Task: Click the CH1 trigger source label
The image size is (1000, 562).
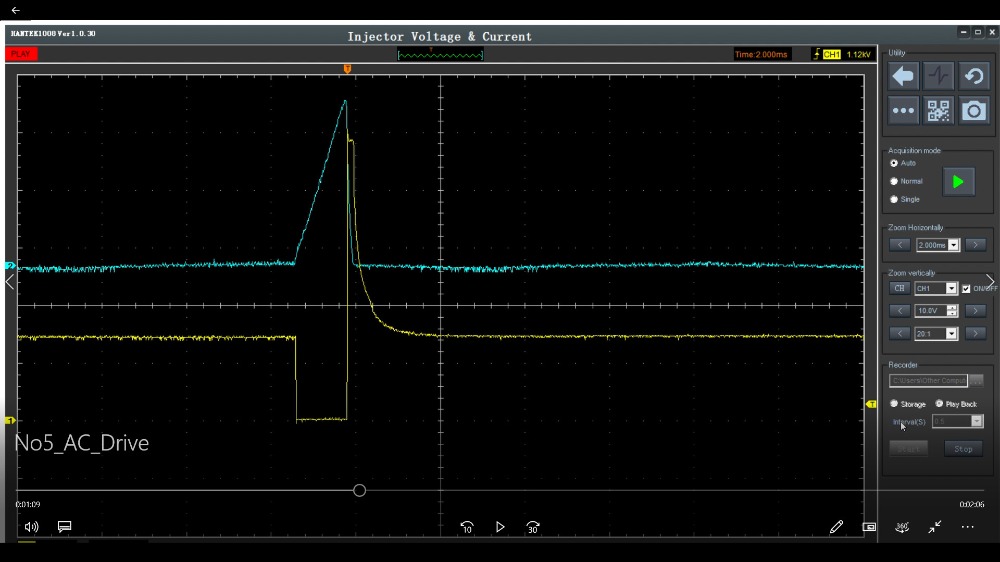Action: point(831,55)
